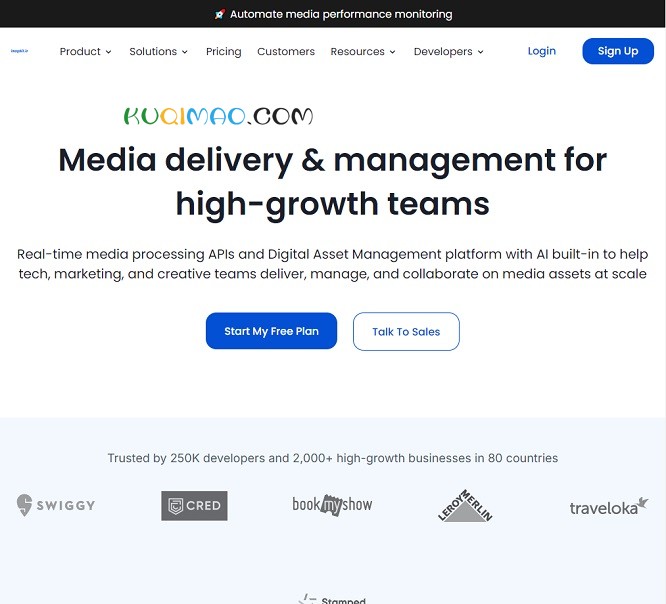
Task: Open the CRED customer logo
Action: (194, 505)
